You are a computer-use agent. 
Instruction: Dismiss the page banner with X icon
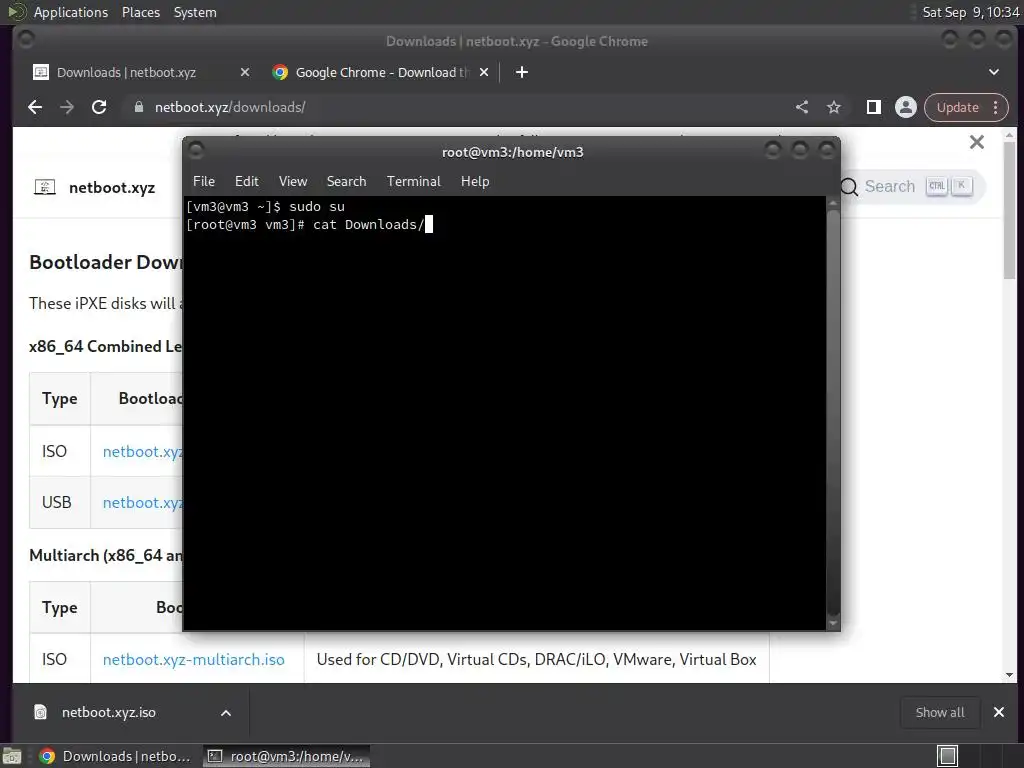point(976,142)
